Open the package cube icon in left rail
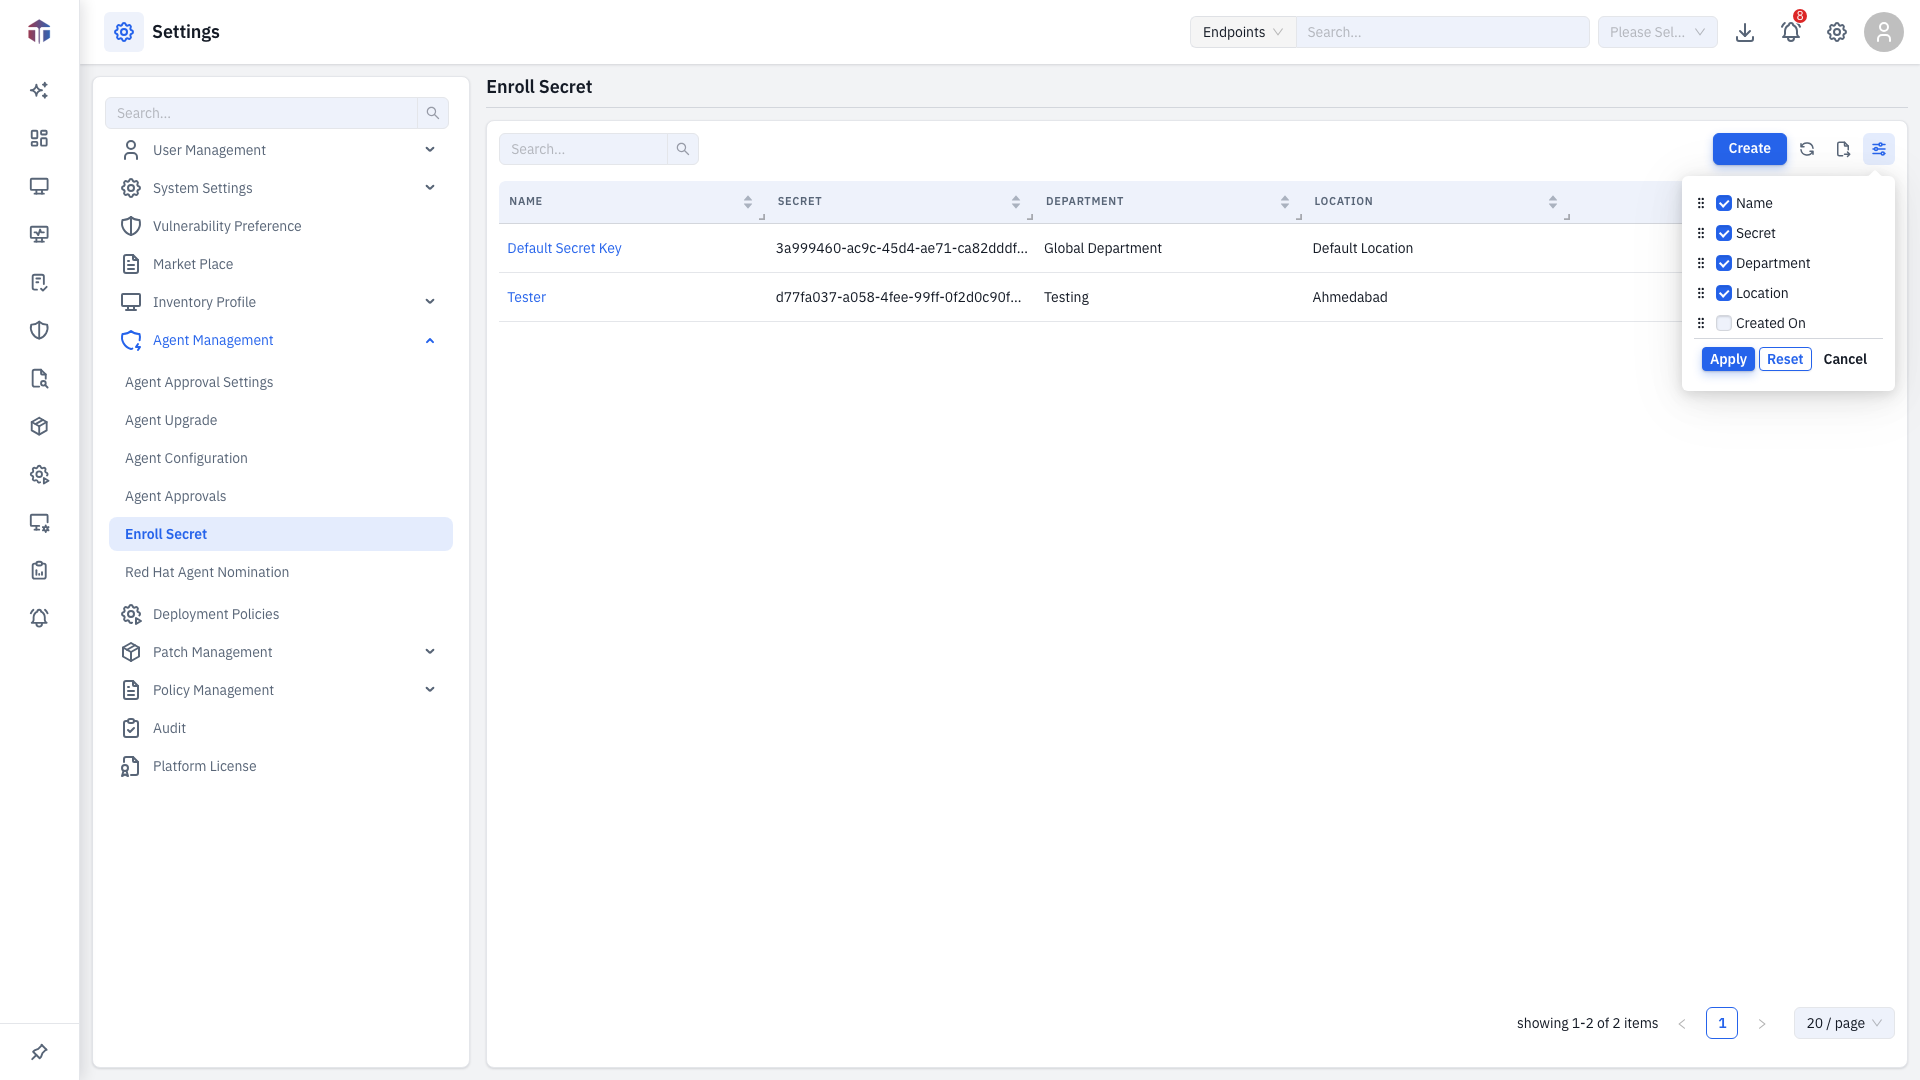The width and height of the screenshot is (1920, 1080). [39, 427]
